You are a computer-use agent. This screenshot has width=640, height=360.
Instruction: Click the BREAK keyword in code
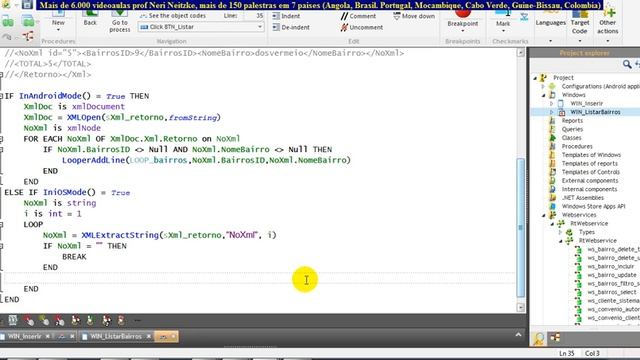click(x=74, y=256)
